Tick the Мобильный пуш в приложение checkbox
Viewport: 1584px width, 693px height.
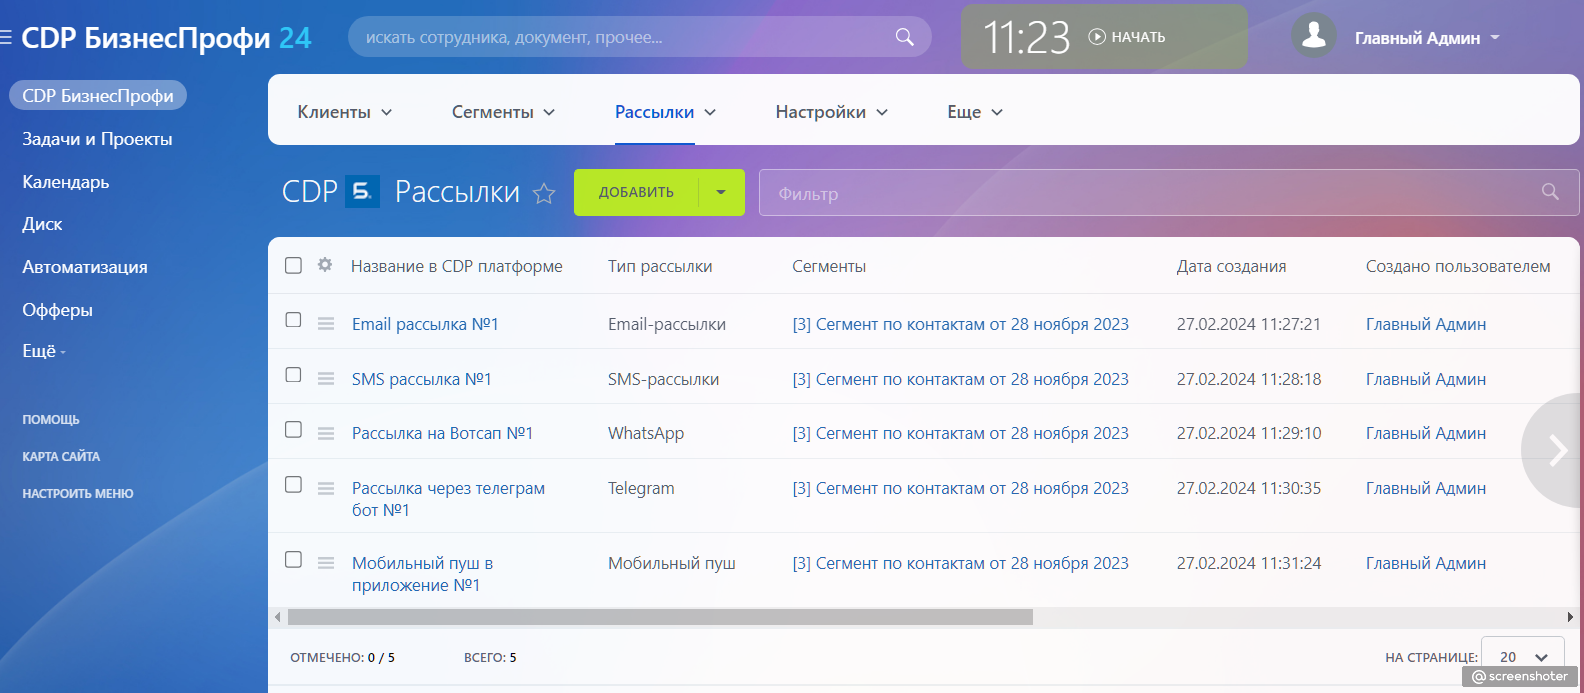point(293,559)
